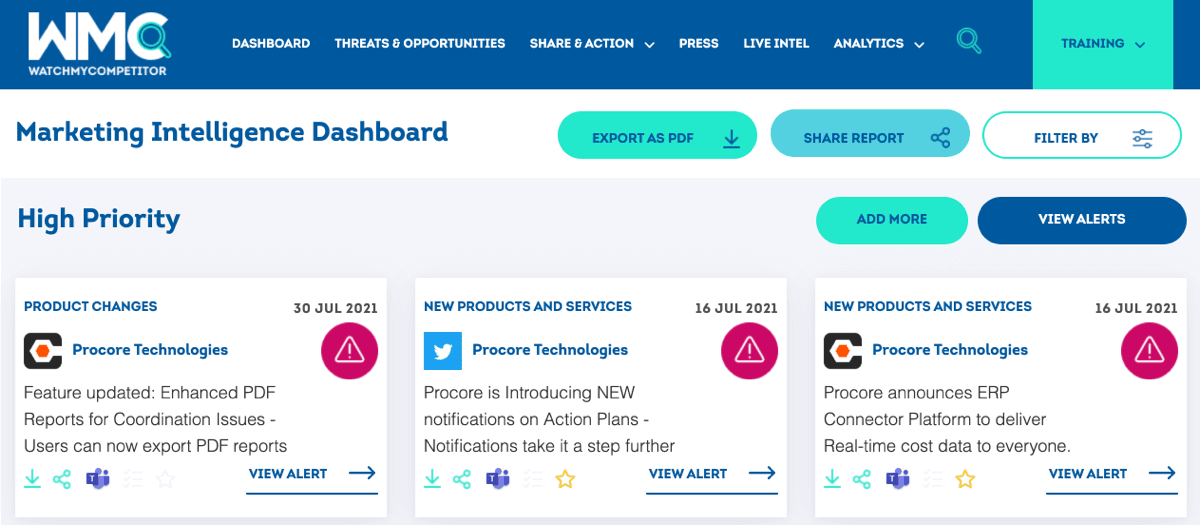Click red warning badge on Twitter alert card

tap(749, 349)
